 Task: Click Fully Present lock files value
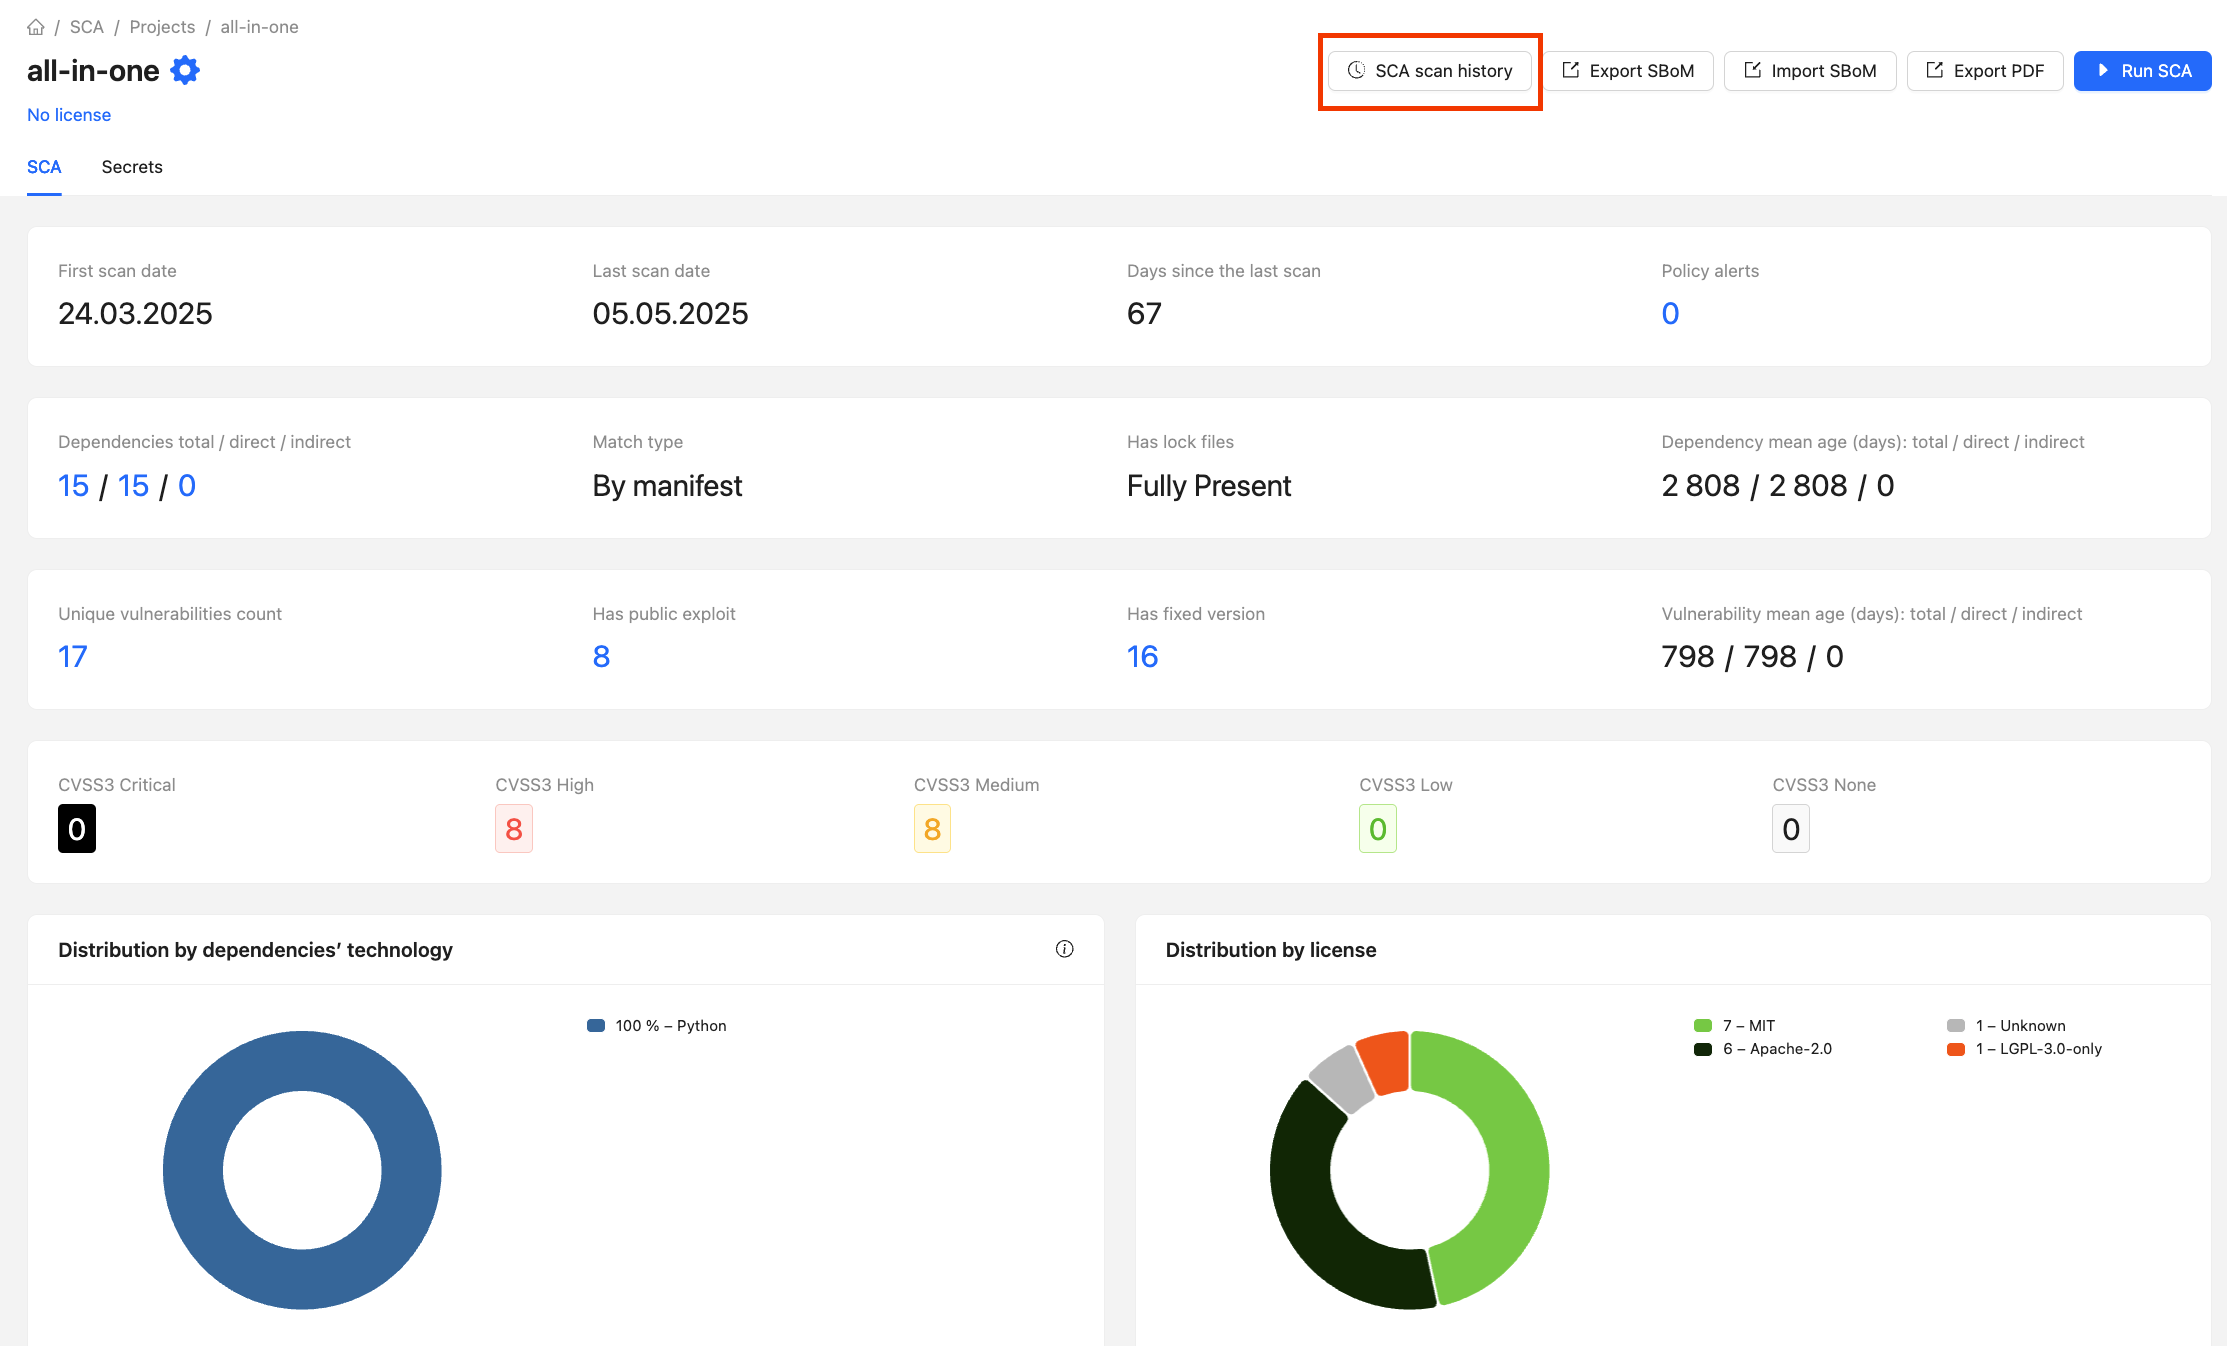pyautogui.click(x=1209, y=486)
